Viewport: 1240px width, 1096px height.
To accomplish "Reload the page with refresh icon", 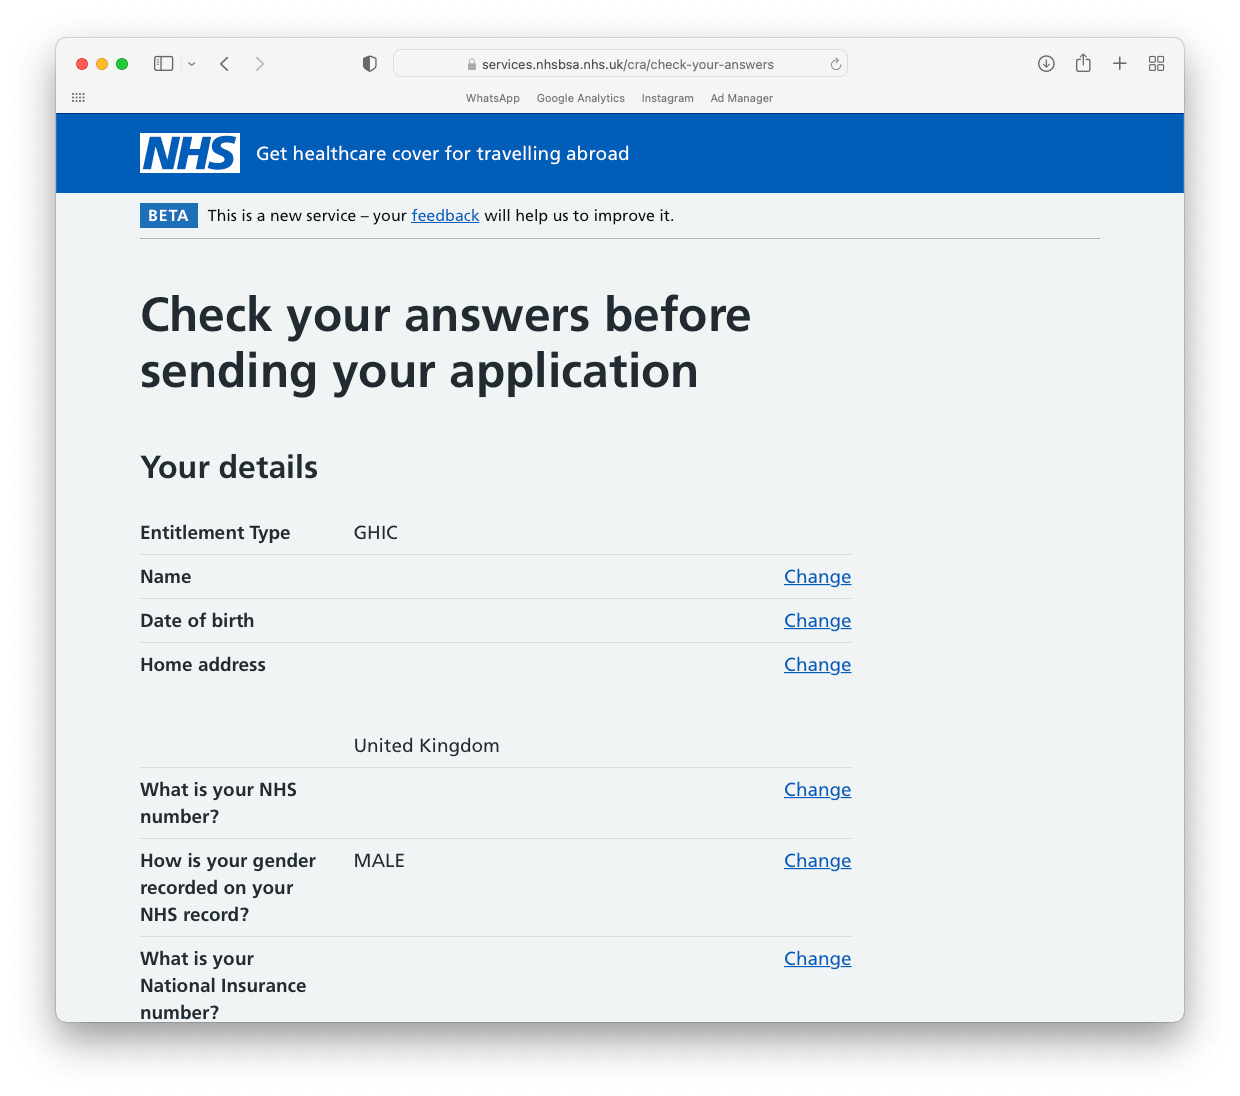I will (x=836, y=64).
